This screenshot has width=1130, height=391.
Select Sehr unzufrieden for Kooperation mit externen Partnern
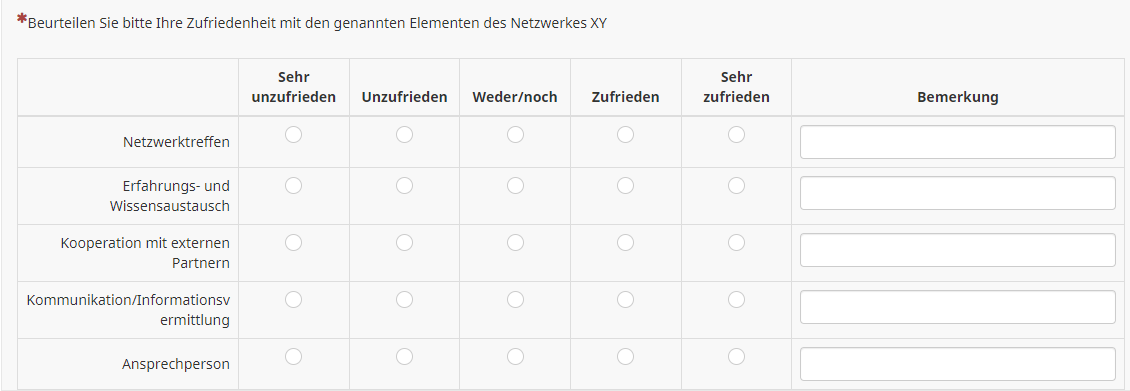[293, 243]
